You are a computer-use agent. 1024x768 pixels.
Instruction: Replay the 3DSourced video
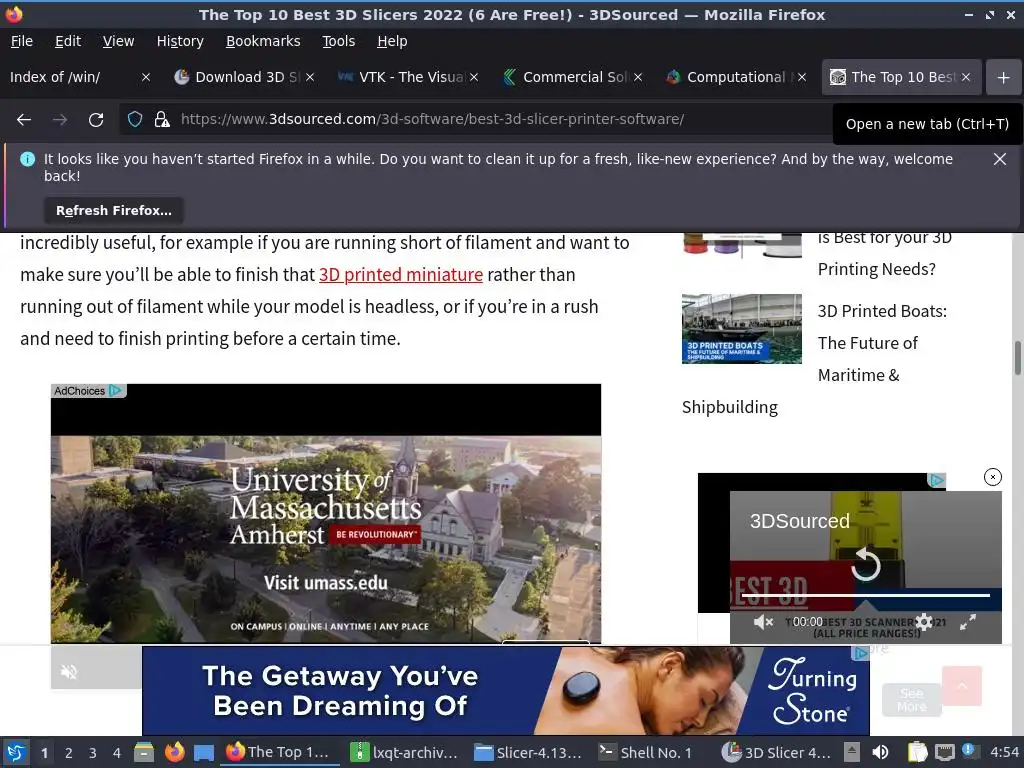pyautogui.click(x=865, y=565)
